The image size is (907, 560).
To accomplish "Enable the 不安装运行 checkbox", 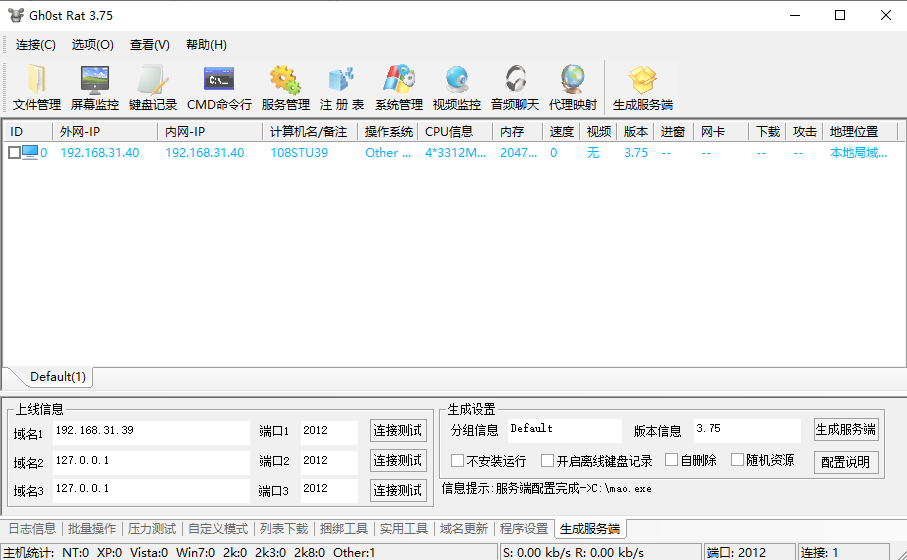I will (458, 460).
